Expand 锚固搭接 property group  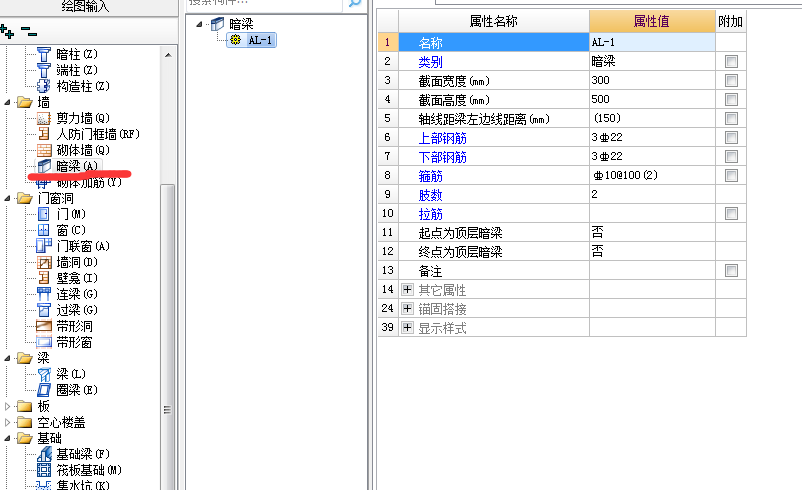407,308
